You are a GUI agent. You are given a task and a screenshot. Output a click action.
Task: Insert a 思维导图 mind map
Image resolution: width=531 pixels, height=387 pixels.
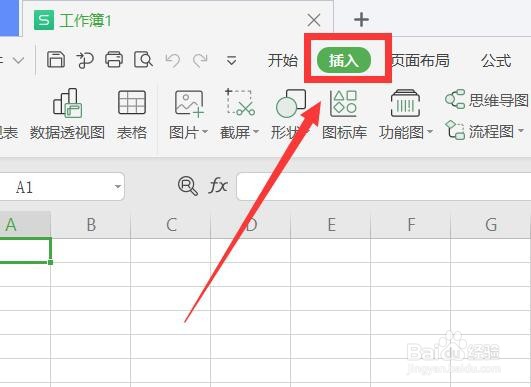coord(486,100)
